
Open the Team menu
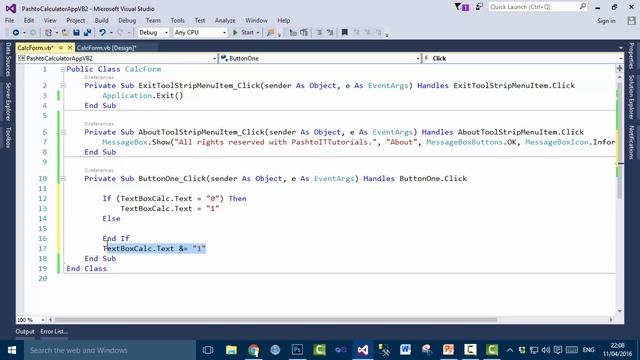pos(153,20)
